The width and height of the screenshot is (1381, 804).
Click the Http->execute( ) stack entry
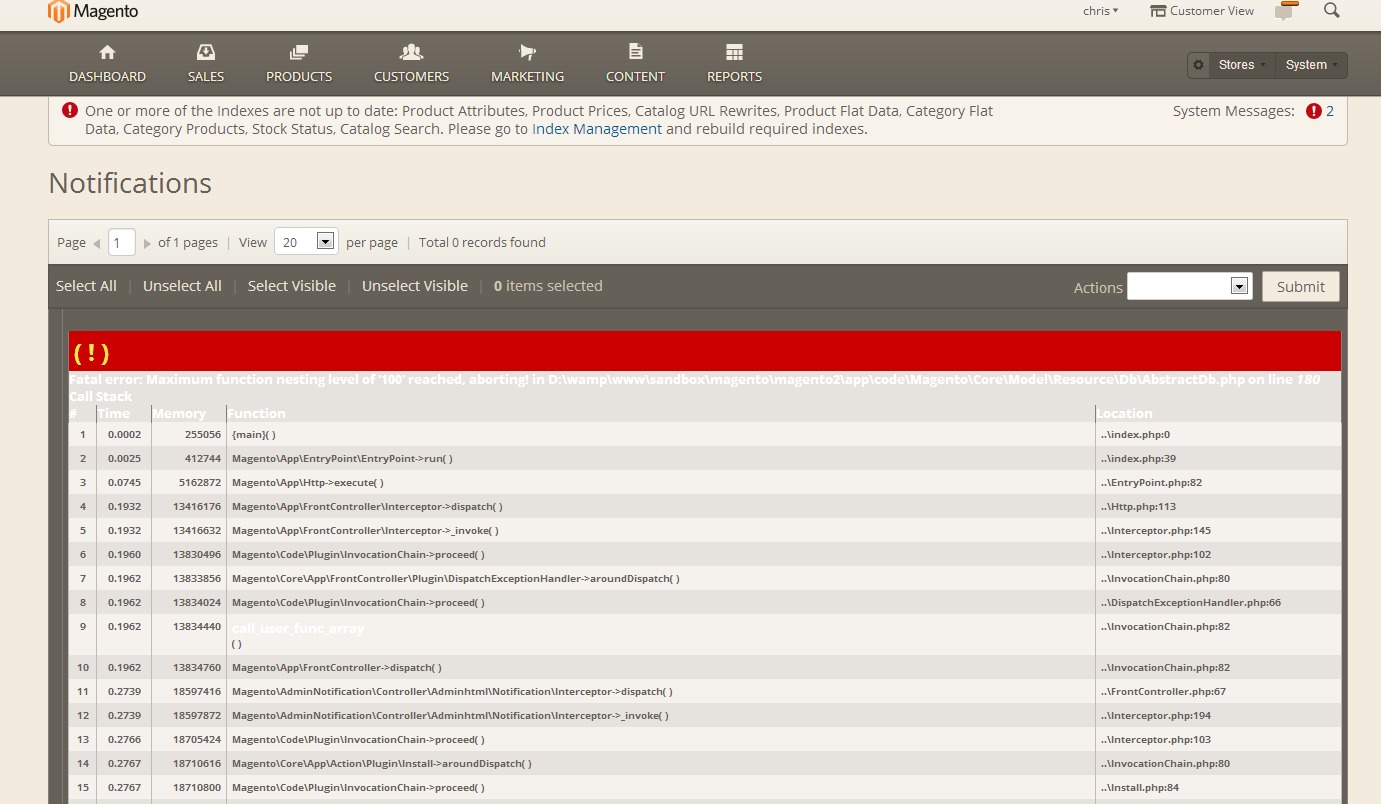(x=307, y=482)
